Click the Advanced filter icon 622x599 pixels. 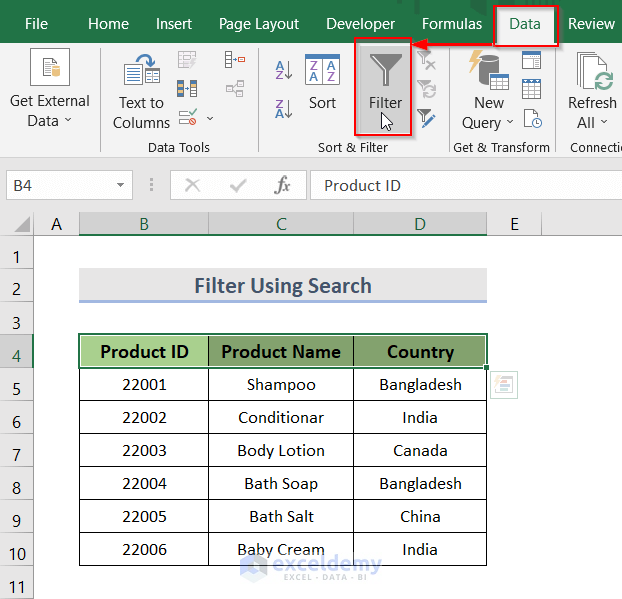click(x=427, y=118)
